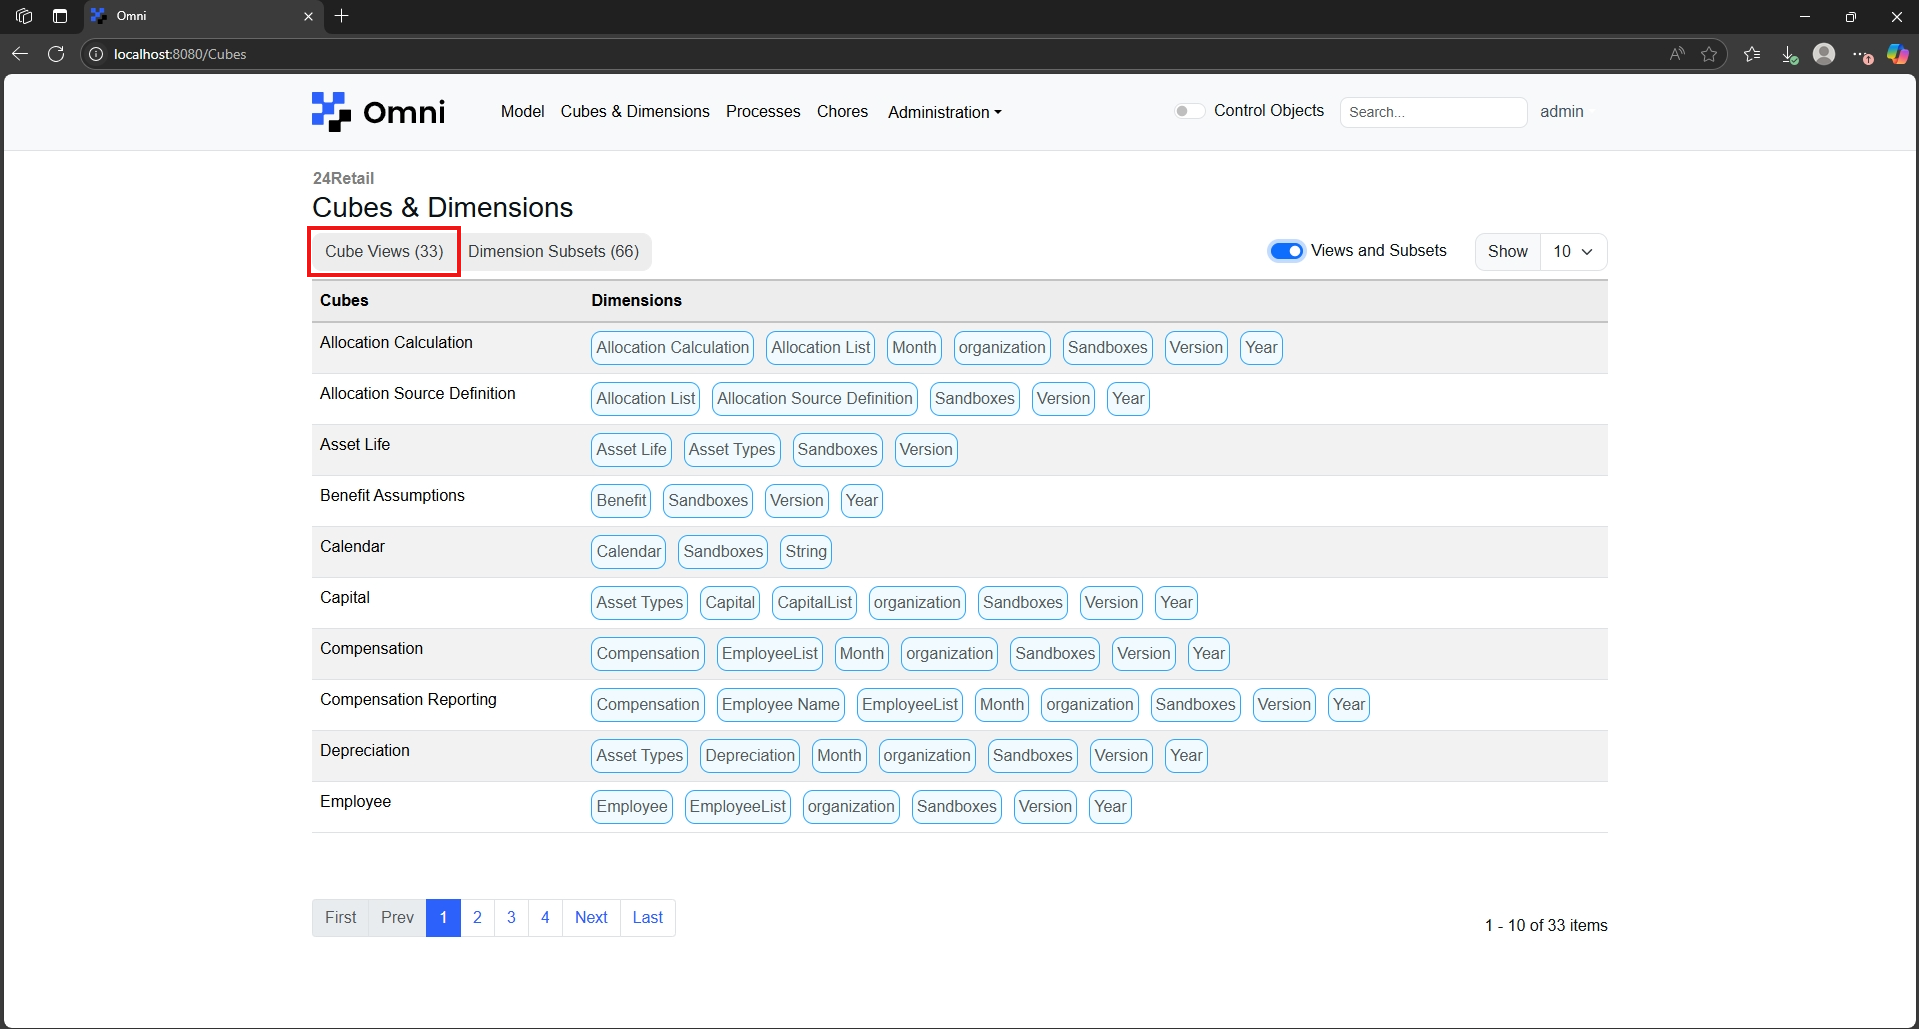Click Depreciation dimension tag in Depreciation row
This screenshot has height=1029, width=1919.
(x=750, y=756)
